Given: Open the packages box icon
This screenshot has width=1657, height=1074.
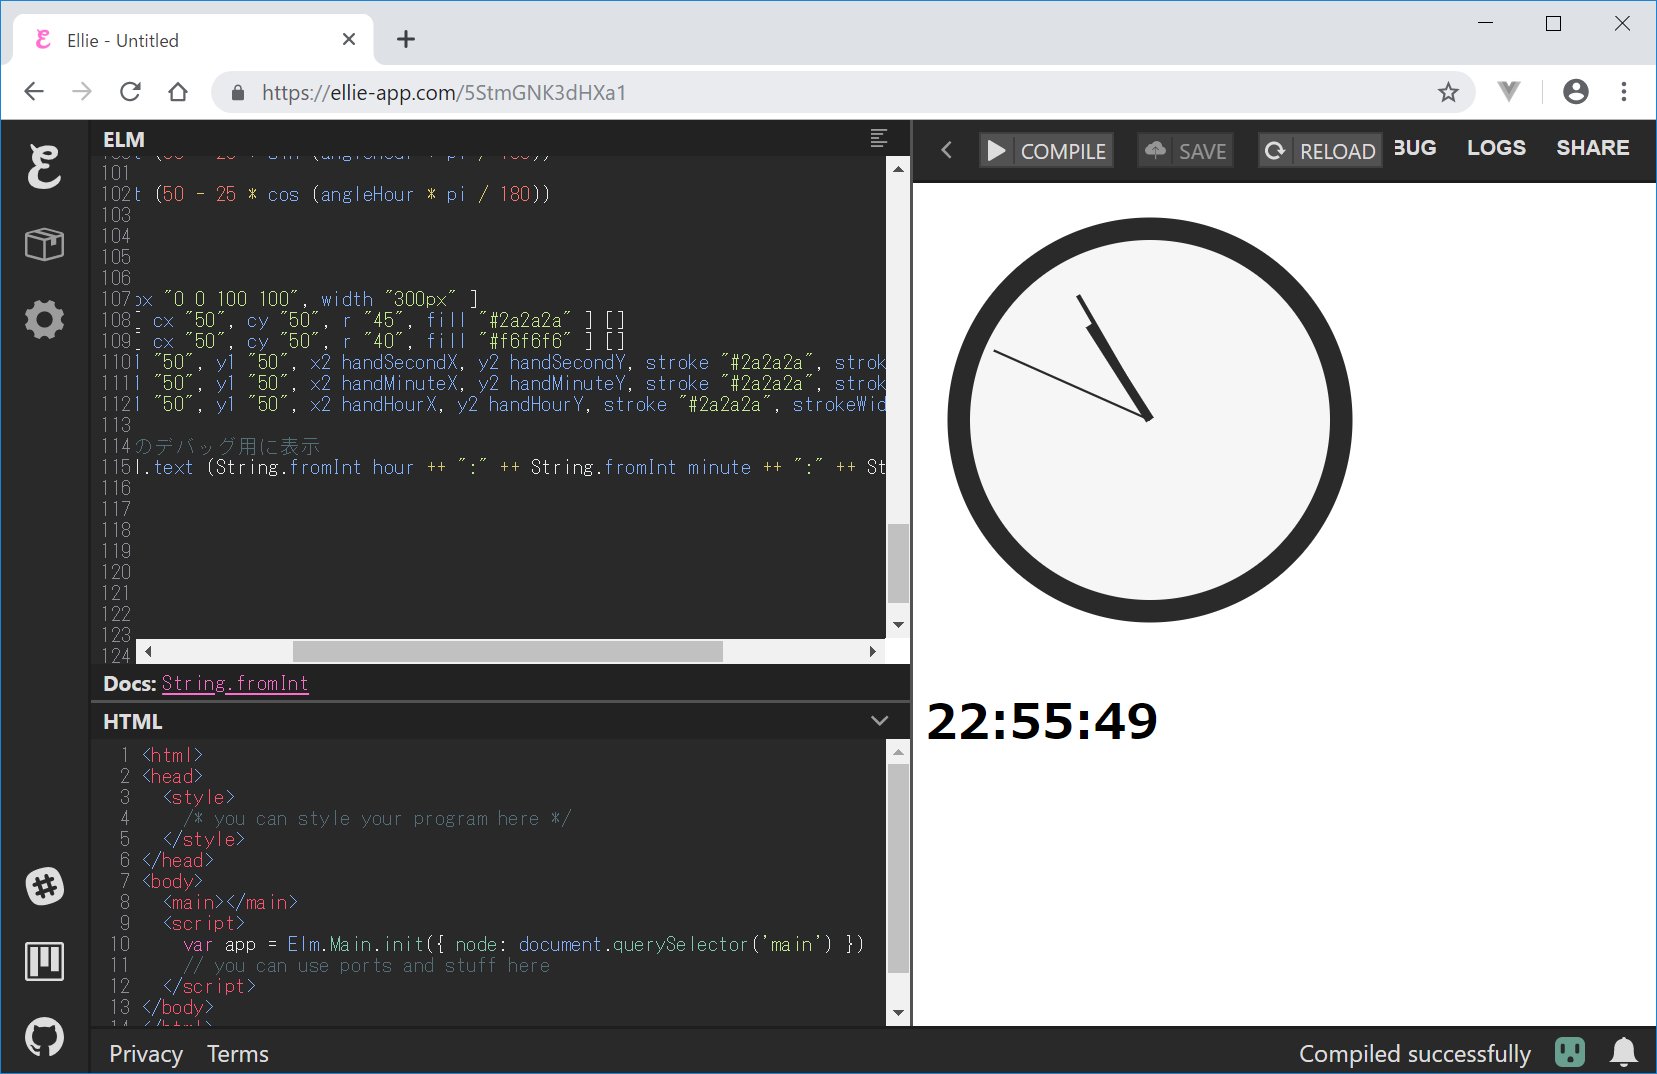Looking at the screenshot, I should (44, 244).
